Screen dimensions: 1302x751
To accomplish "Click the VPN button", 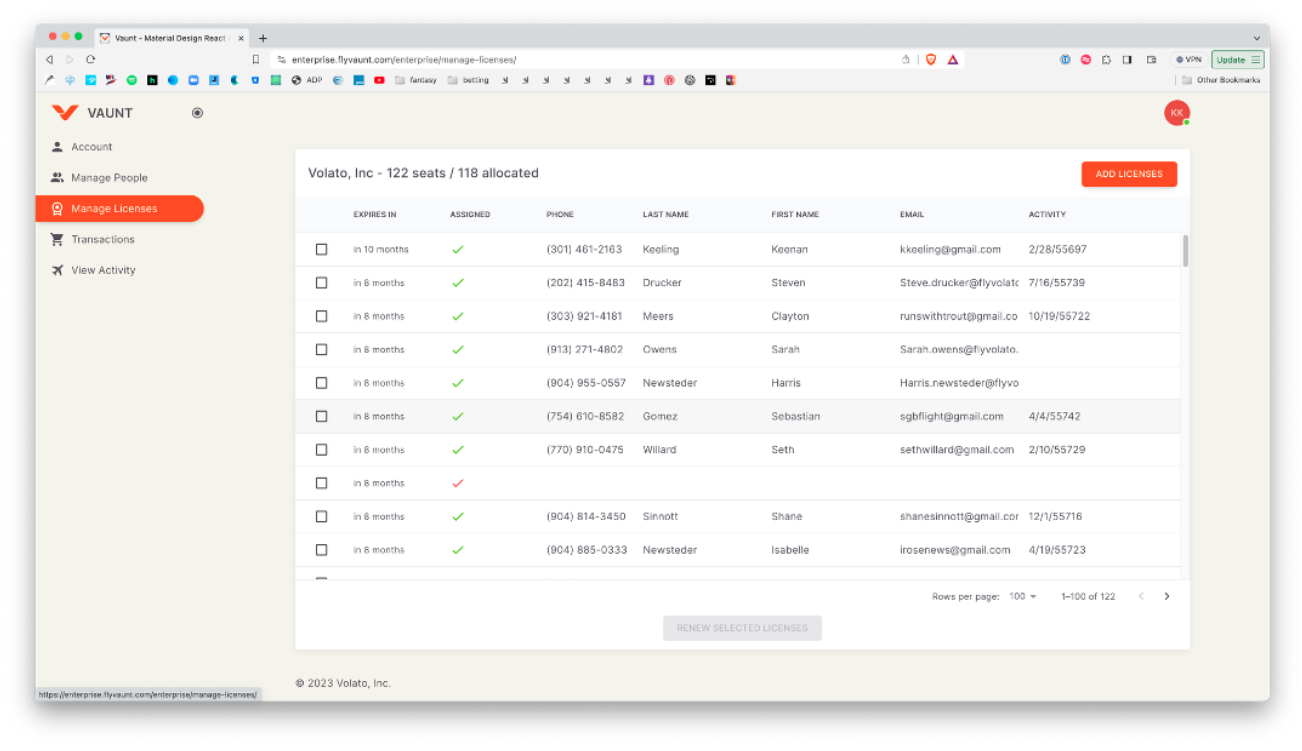I will 1188,60.
